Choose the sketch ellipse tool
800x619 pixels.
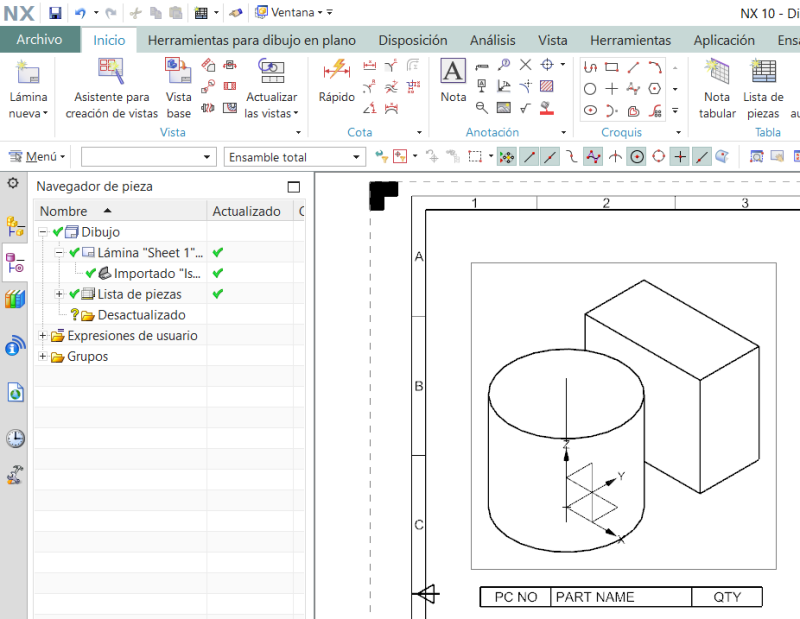point(590,110)
